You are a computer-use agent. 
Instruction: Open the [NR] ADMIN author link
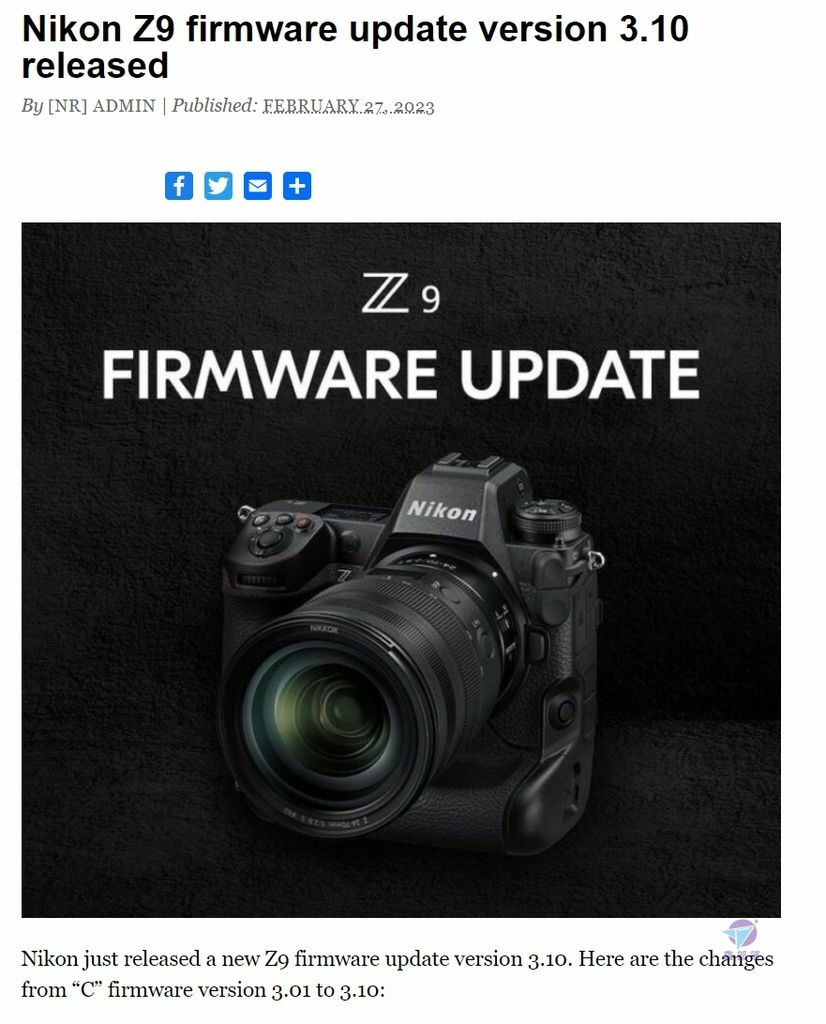point(101,106)
